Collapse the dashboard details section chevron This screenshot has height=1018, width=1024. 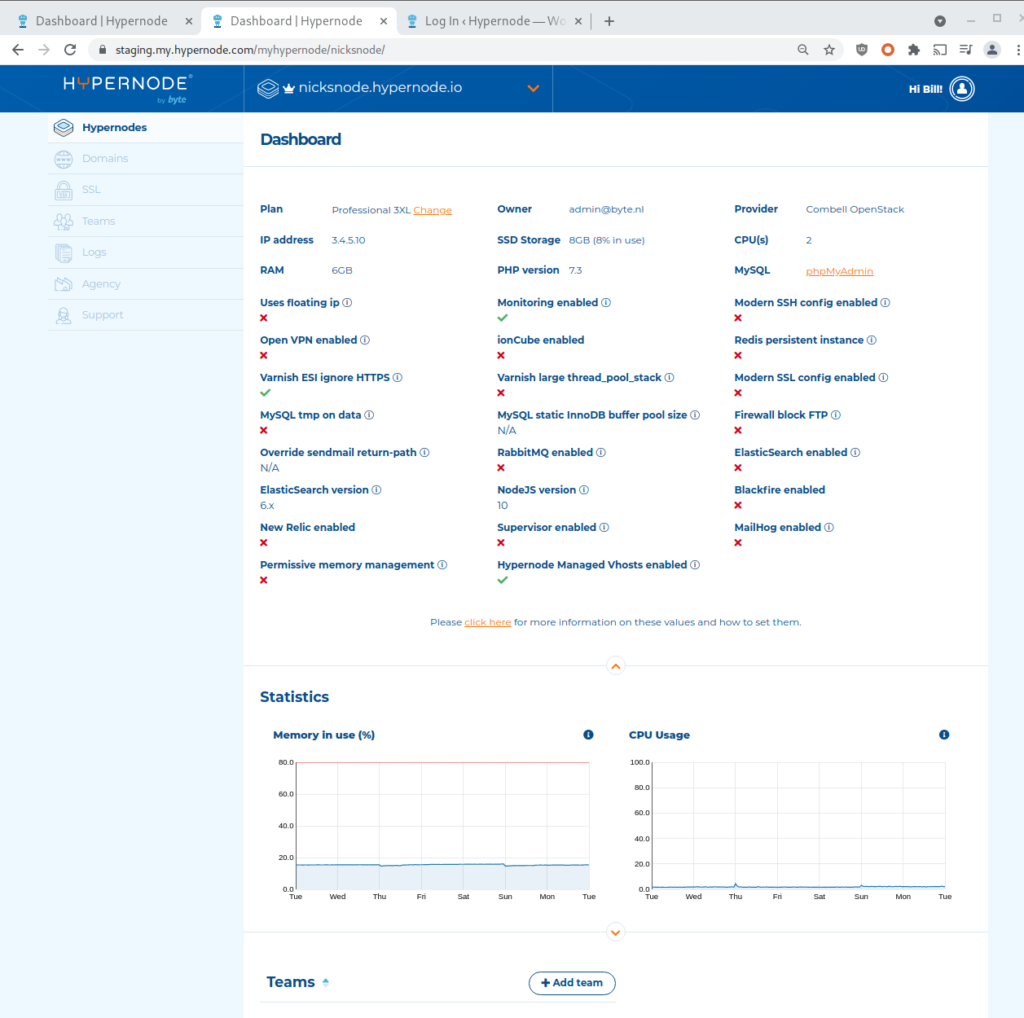click(x=615, y=666)
